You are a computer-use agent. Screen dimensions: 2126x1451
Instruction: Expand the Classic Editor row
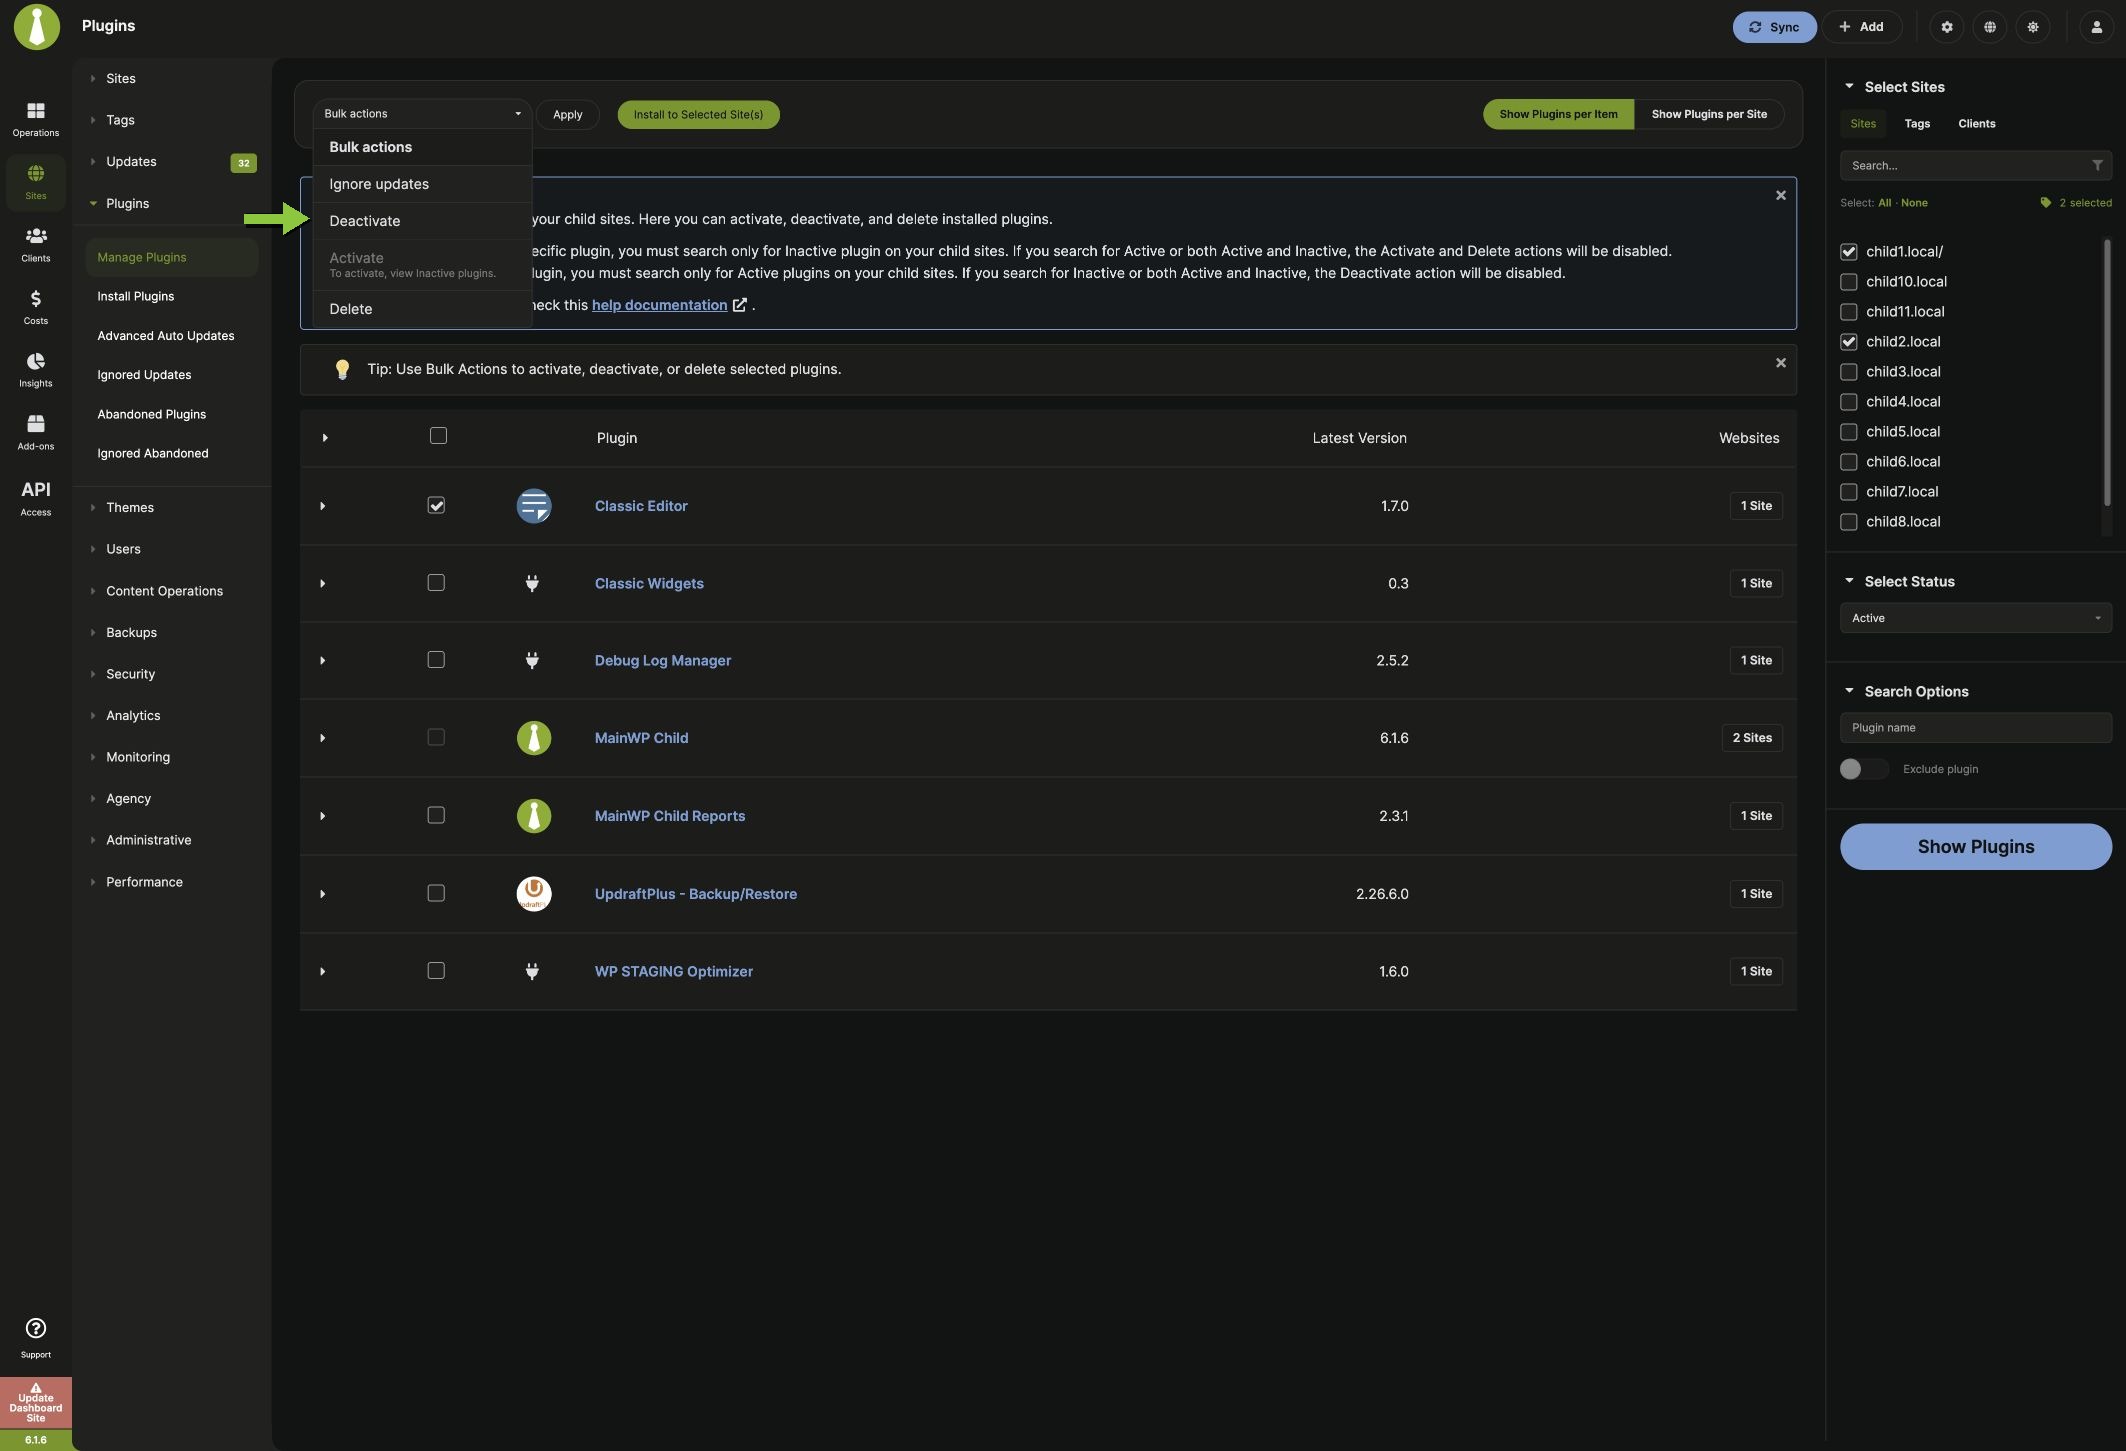[323, 506]
